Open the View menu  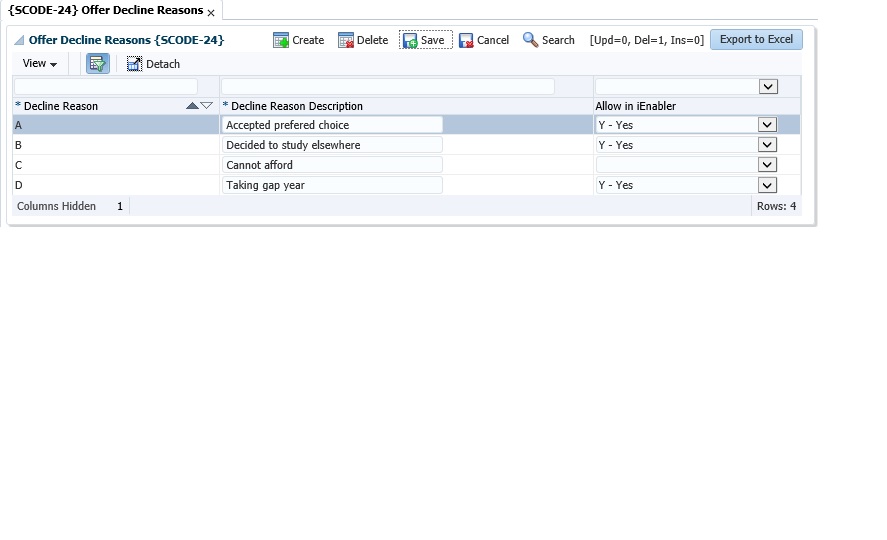39,63
